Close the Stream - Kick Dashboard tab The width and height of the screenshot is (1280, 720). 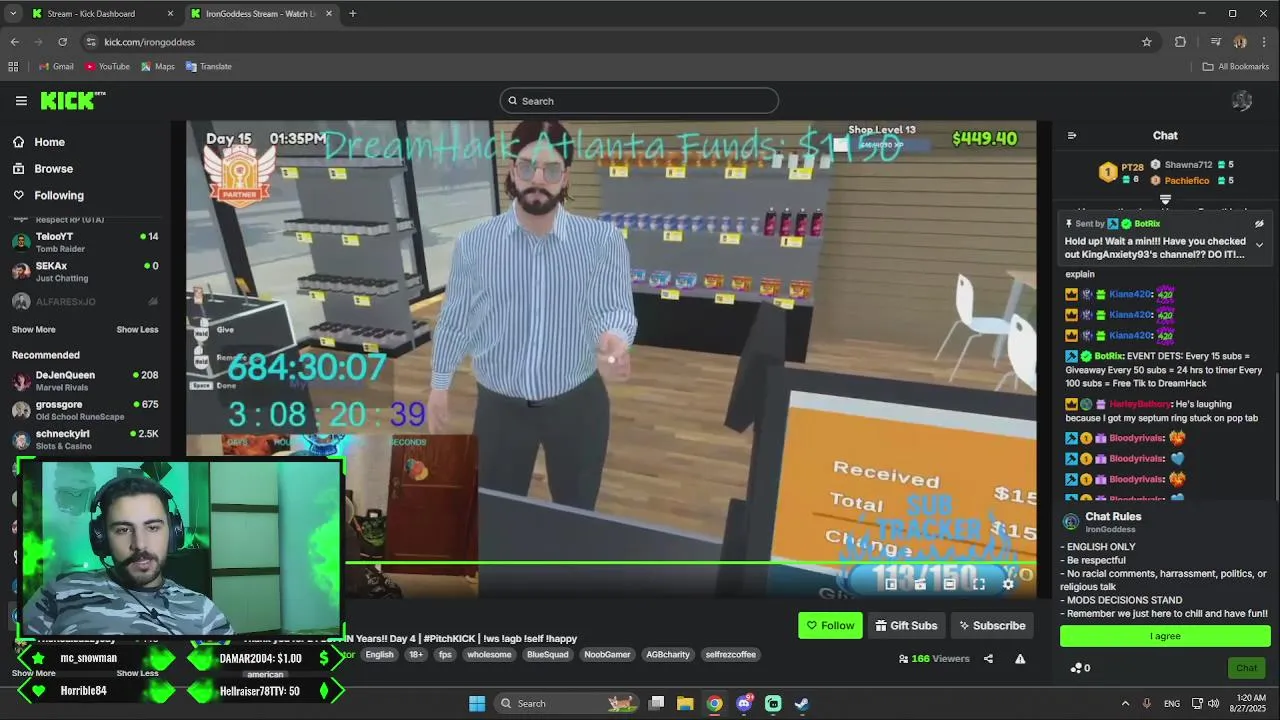(x=170, y=14)
